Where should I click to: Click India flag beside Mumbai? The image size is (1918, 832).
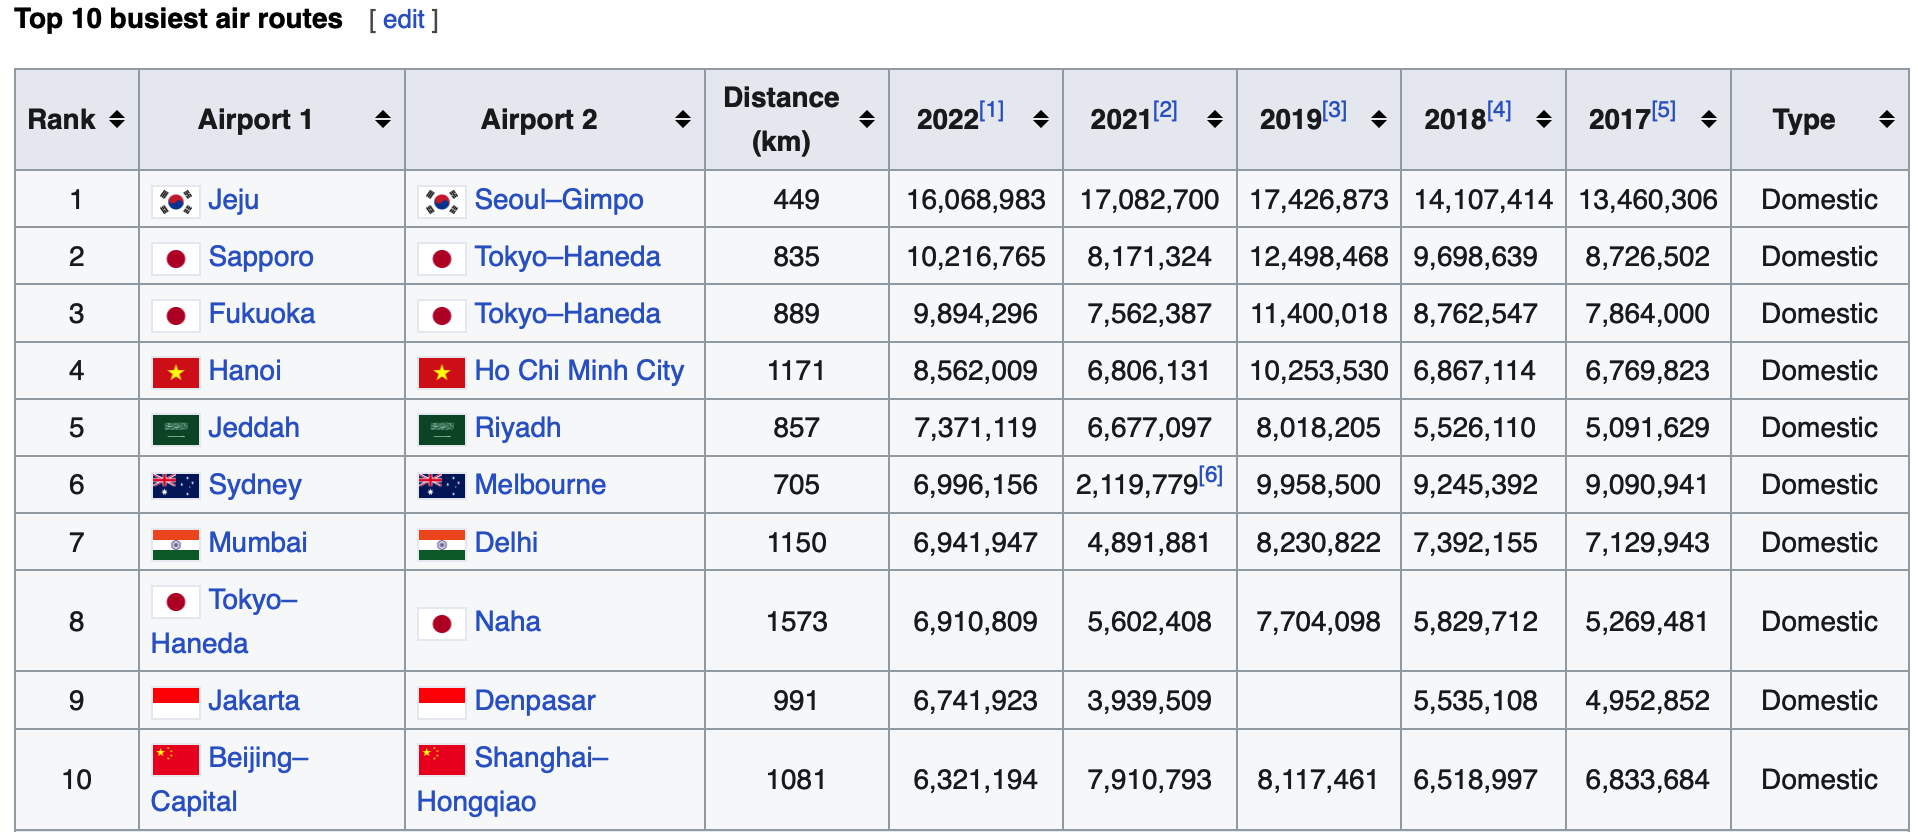click(x=176, y=544)
